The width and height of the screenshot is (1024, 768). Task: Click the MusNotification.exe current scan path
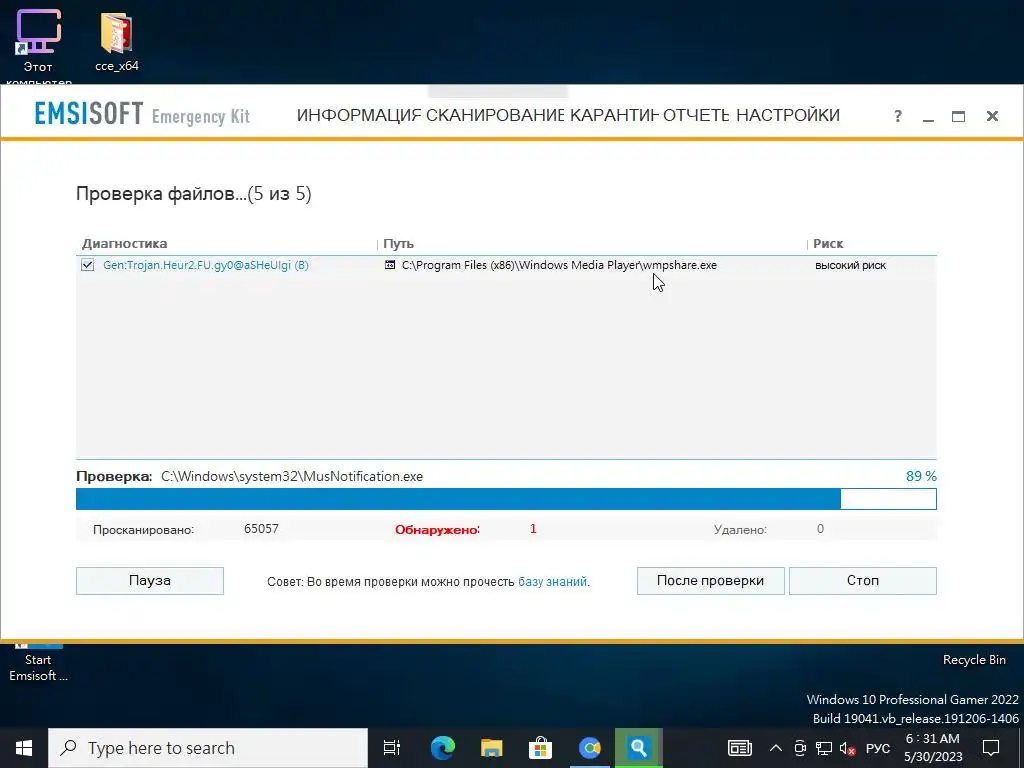(x=292, y=476)
